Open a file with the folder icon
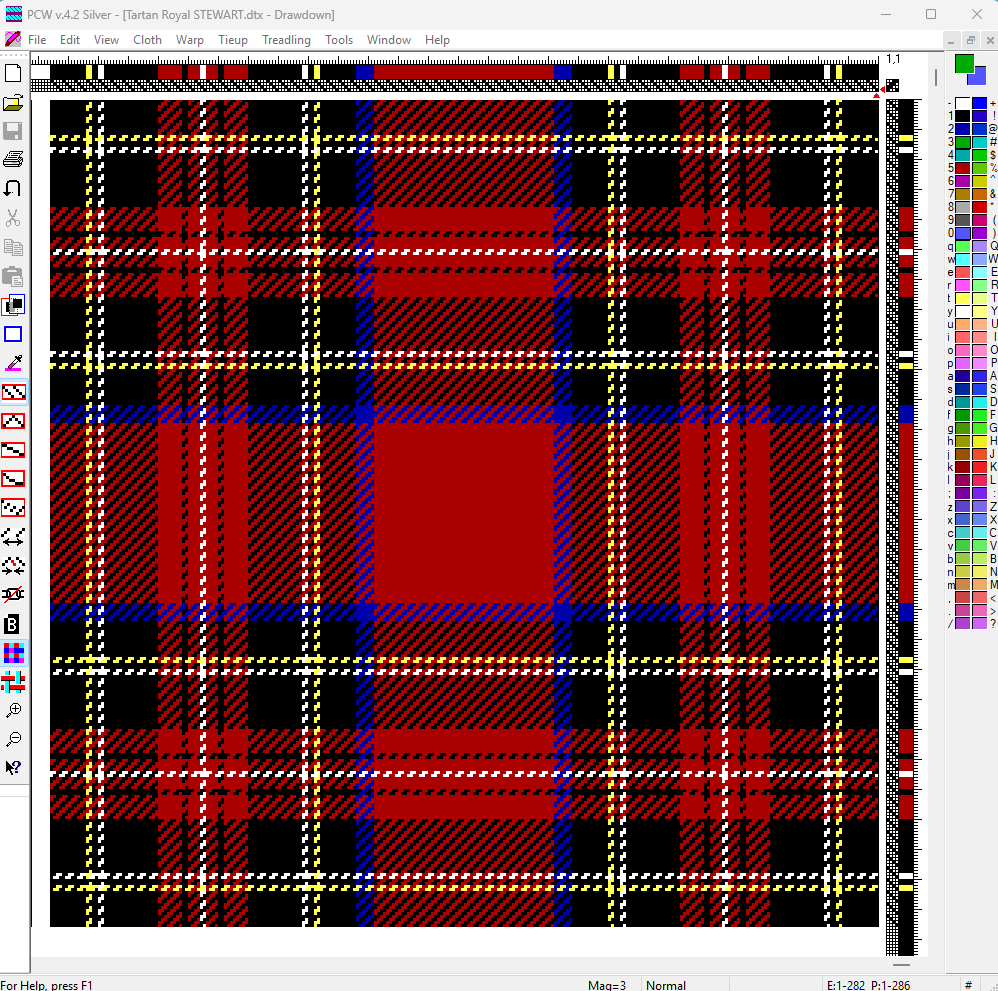Image resolution: width=998 pixels, height=991 pixels. (x=13, y=102)
